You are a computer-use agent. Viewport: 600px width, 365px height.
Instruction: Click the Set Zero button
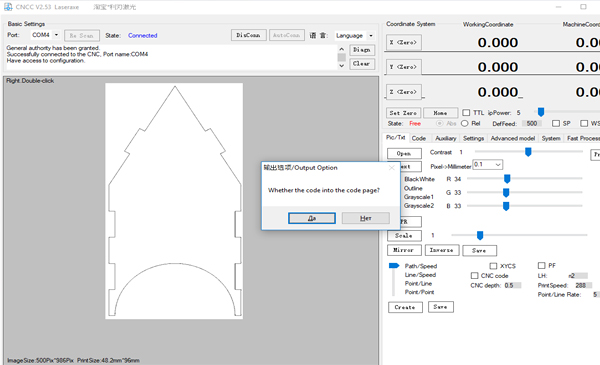403,113
